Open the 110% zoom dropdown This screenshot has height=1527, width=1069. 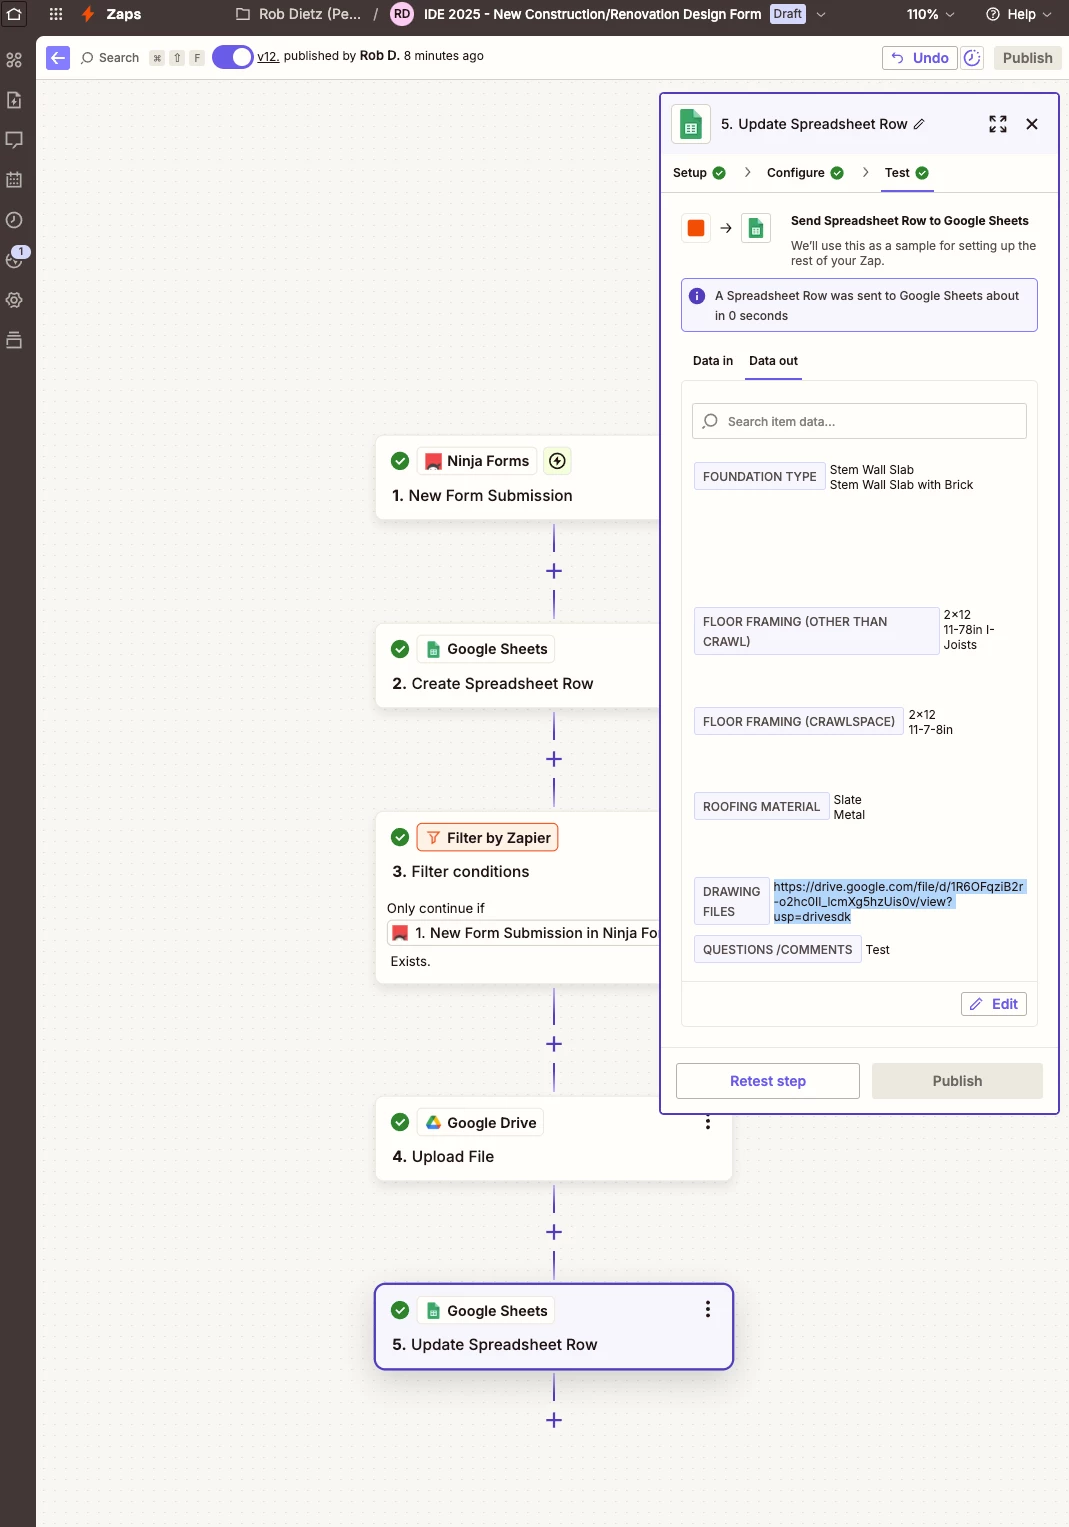click(x=931, y=14)
